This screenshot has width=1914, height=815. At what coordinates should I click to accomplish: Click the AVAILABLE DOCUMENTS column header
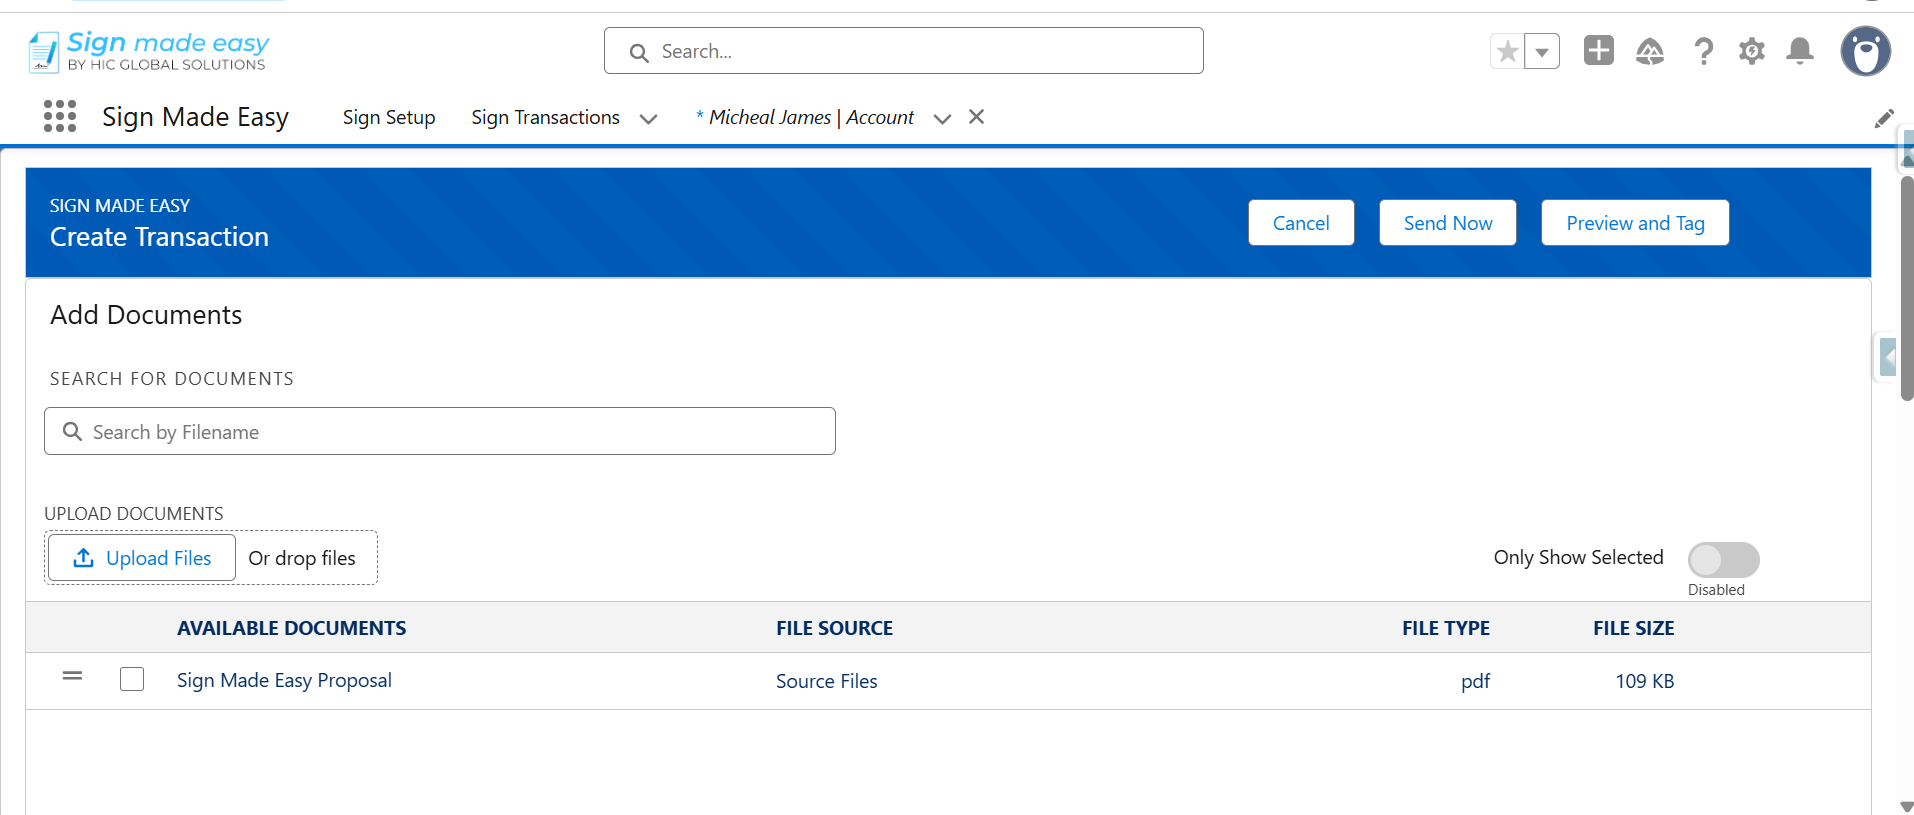tap(291, 628)
